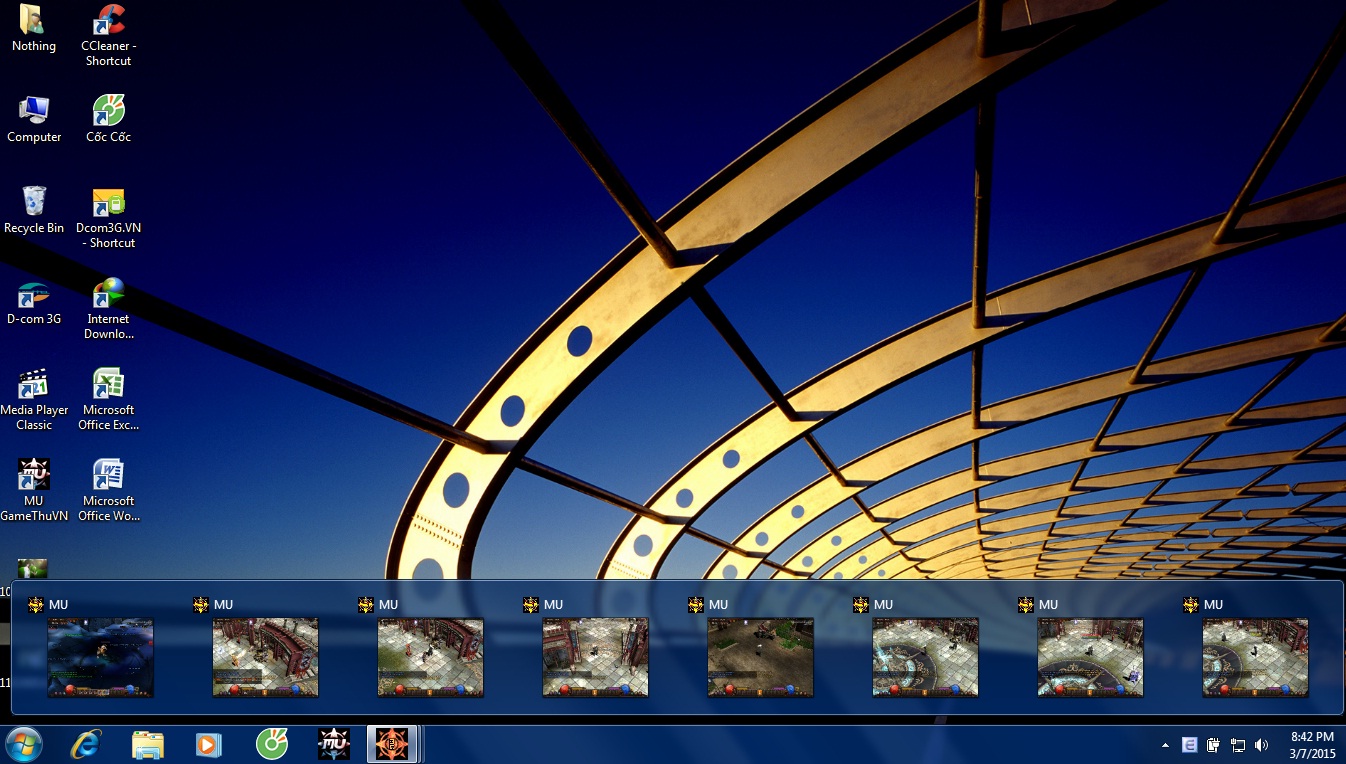Launch Internet Explorer from the taskbar
The height and width of the screenshot is (764, 1346).
(87, 745)
